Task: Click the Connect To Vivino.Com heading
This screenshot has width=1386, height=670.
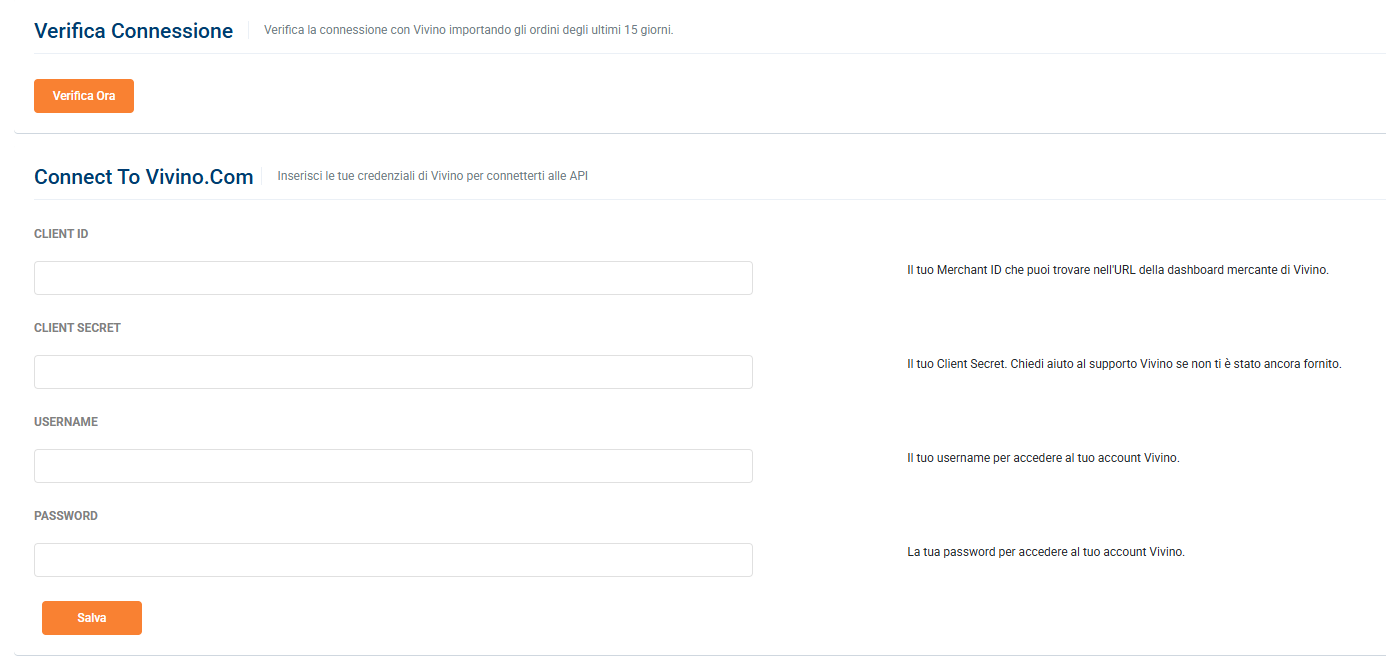Action: (x=143, y=177)
